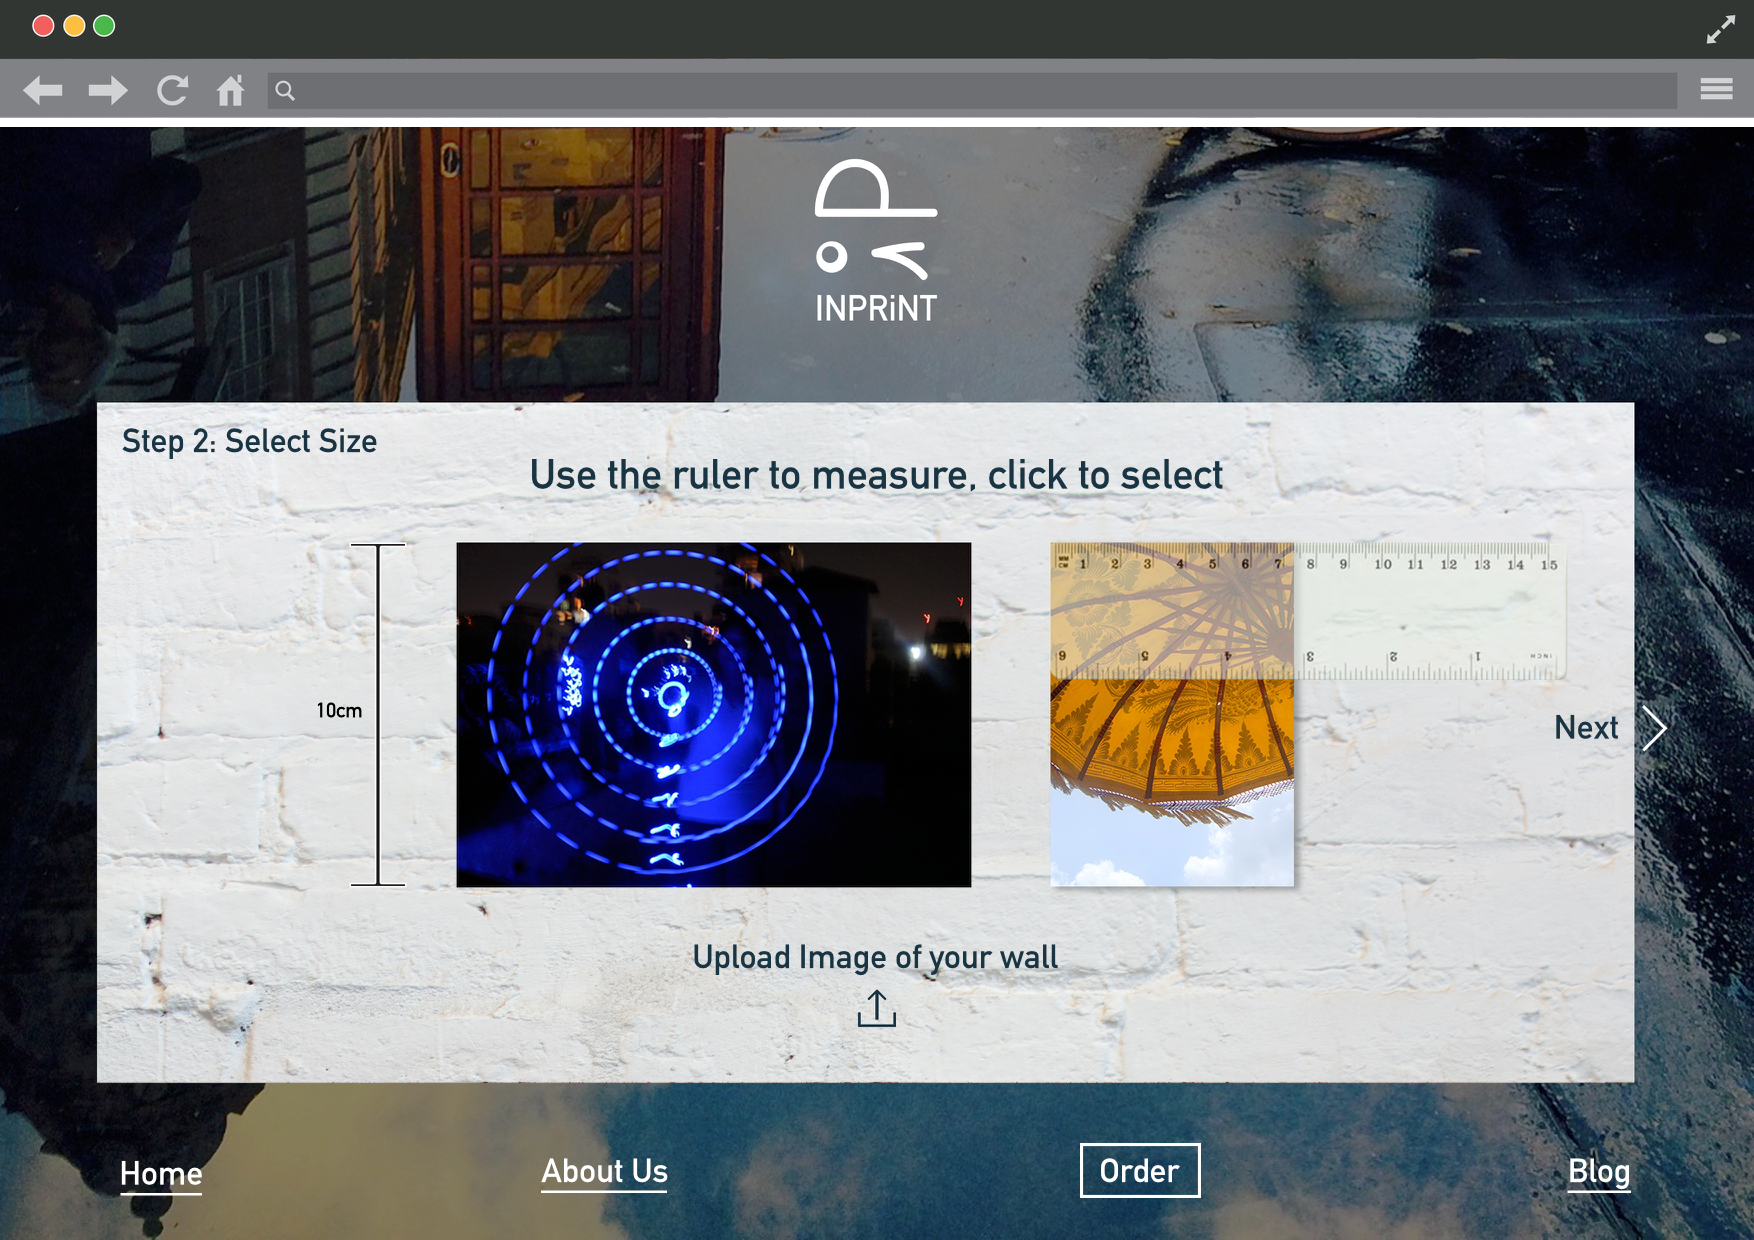Click the browser back arrow
The width and height of the screenshot is (1754, 1240).
pos(43,91)
